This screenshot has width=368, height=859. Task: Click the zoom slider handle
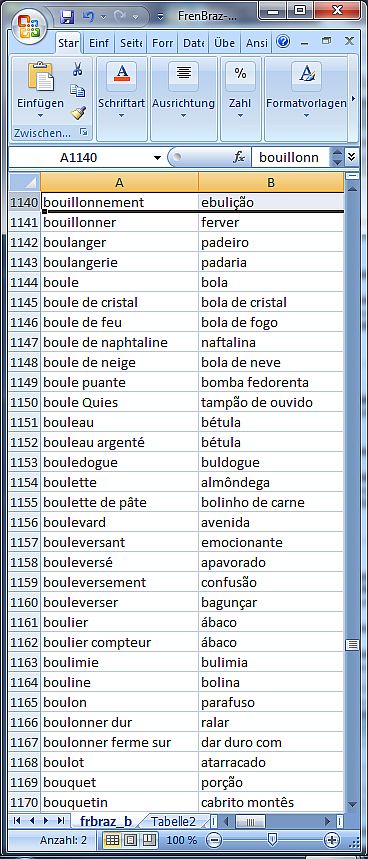[x=272, y=839]
